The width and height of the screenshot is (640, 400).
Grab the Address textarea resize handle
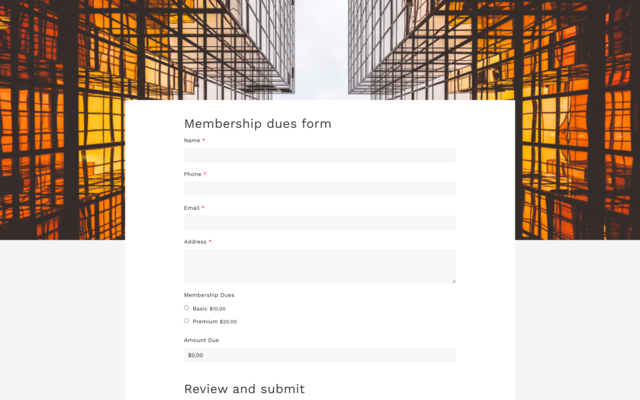click(453, 281)
